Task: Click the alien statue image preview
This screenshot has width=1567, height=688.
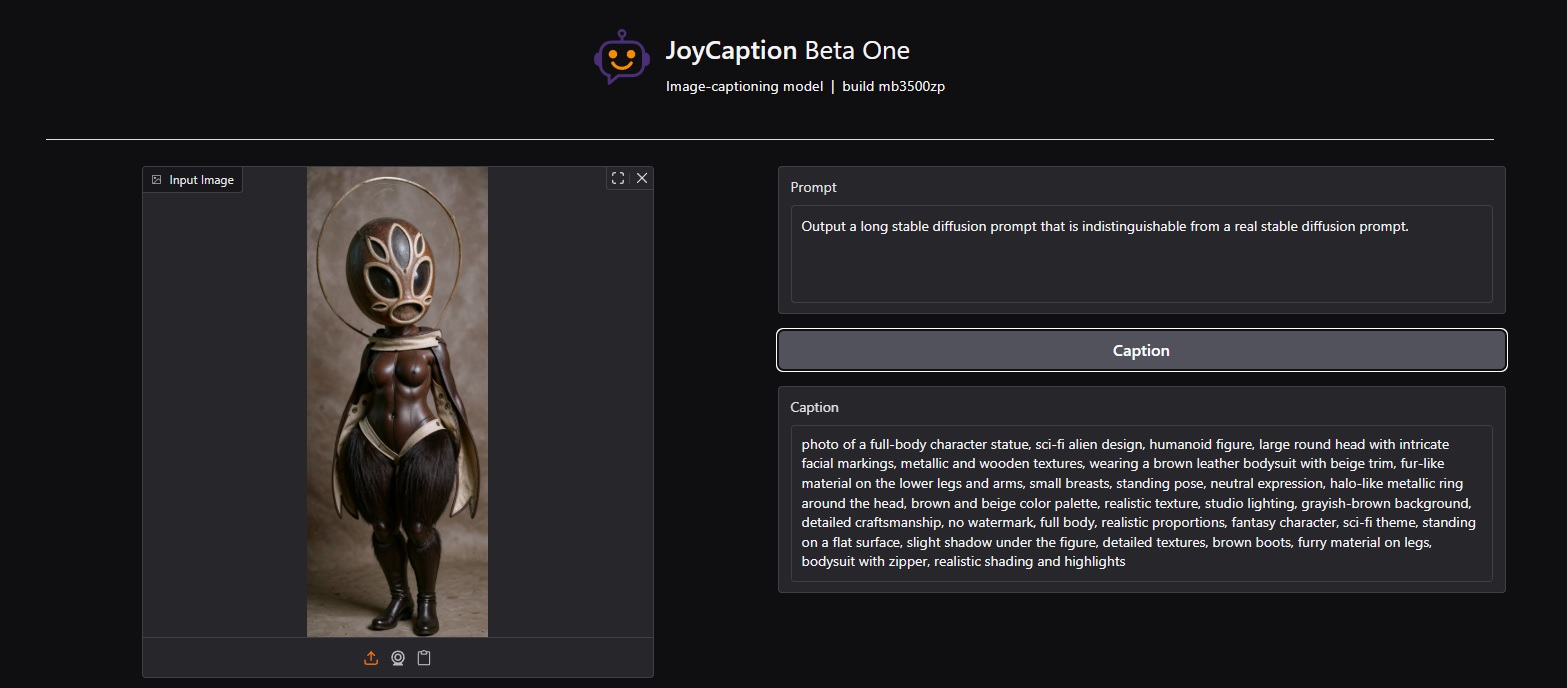Action: click(397, 400)
